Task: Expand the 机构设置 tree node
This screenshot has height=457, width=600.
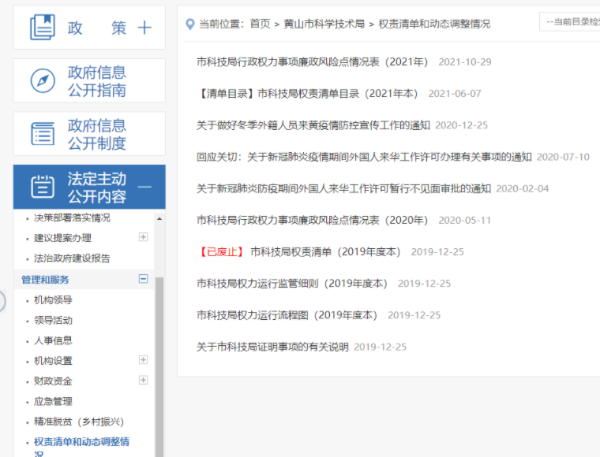Action: coord(143,360)
